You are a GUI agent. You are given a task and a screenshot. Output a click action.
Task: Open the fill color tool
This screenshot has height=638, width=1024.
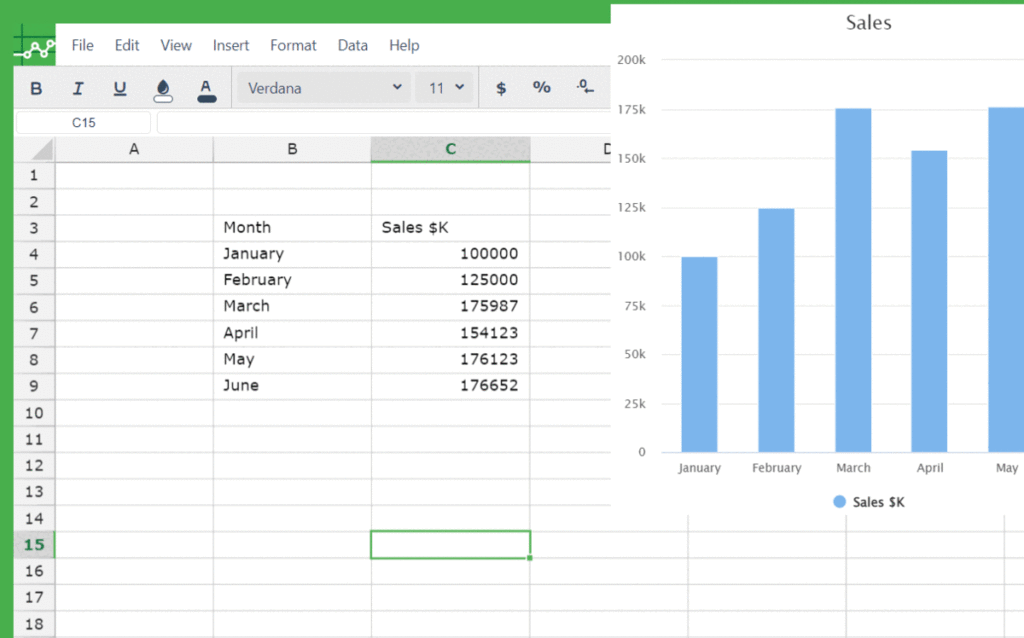click(163, 88)
